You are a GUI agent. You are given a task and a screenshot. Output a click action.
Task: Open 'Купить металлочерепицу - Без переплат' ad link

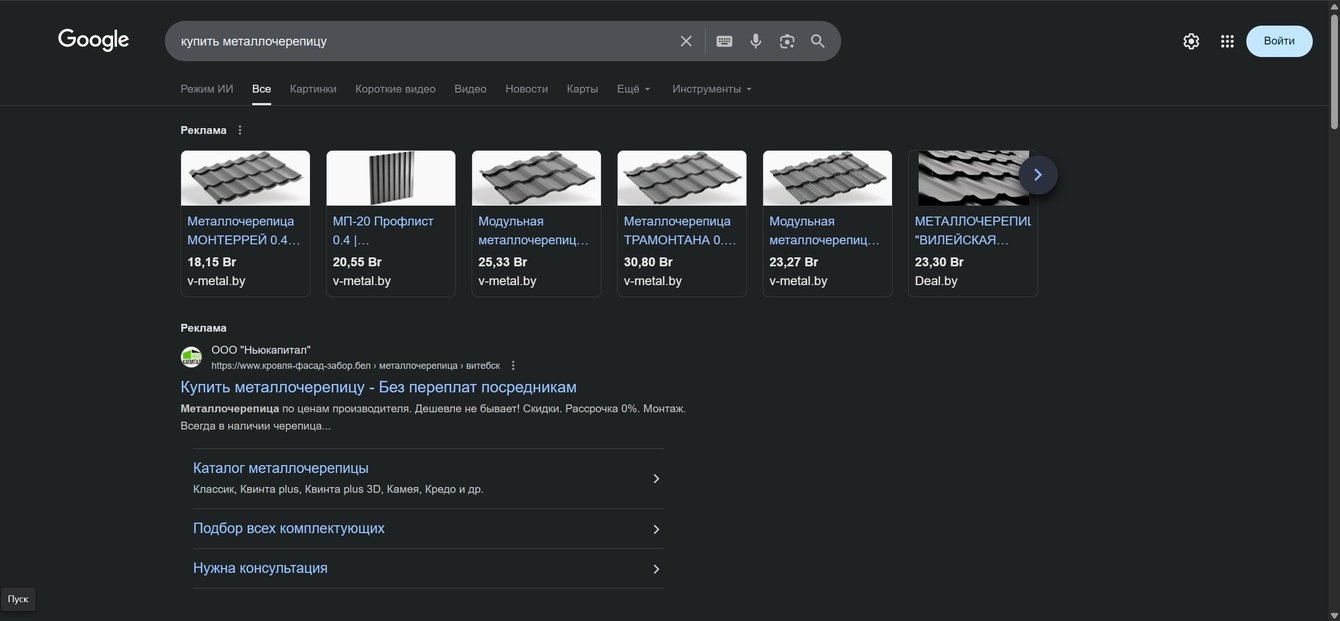point(378,387)
